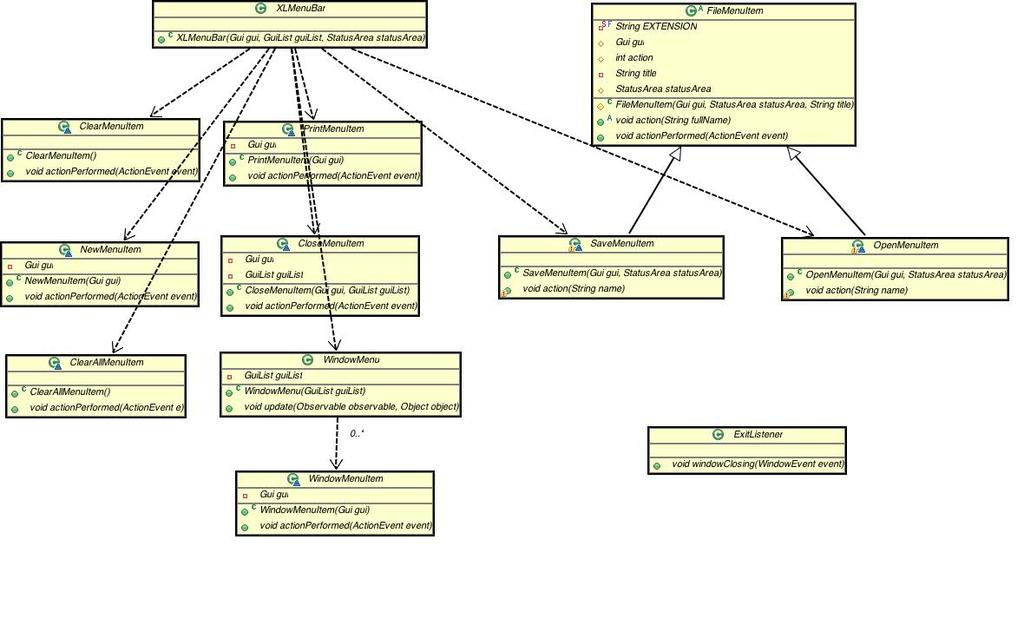
Task: Click the StatusArea statusArea field icon
Action: pos(601,90)
